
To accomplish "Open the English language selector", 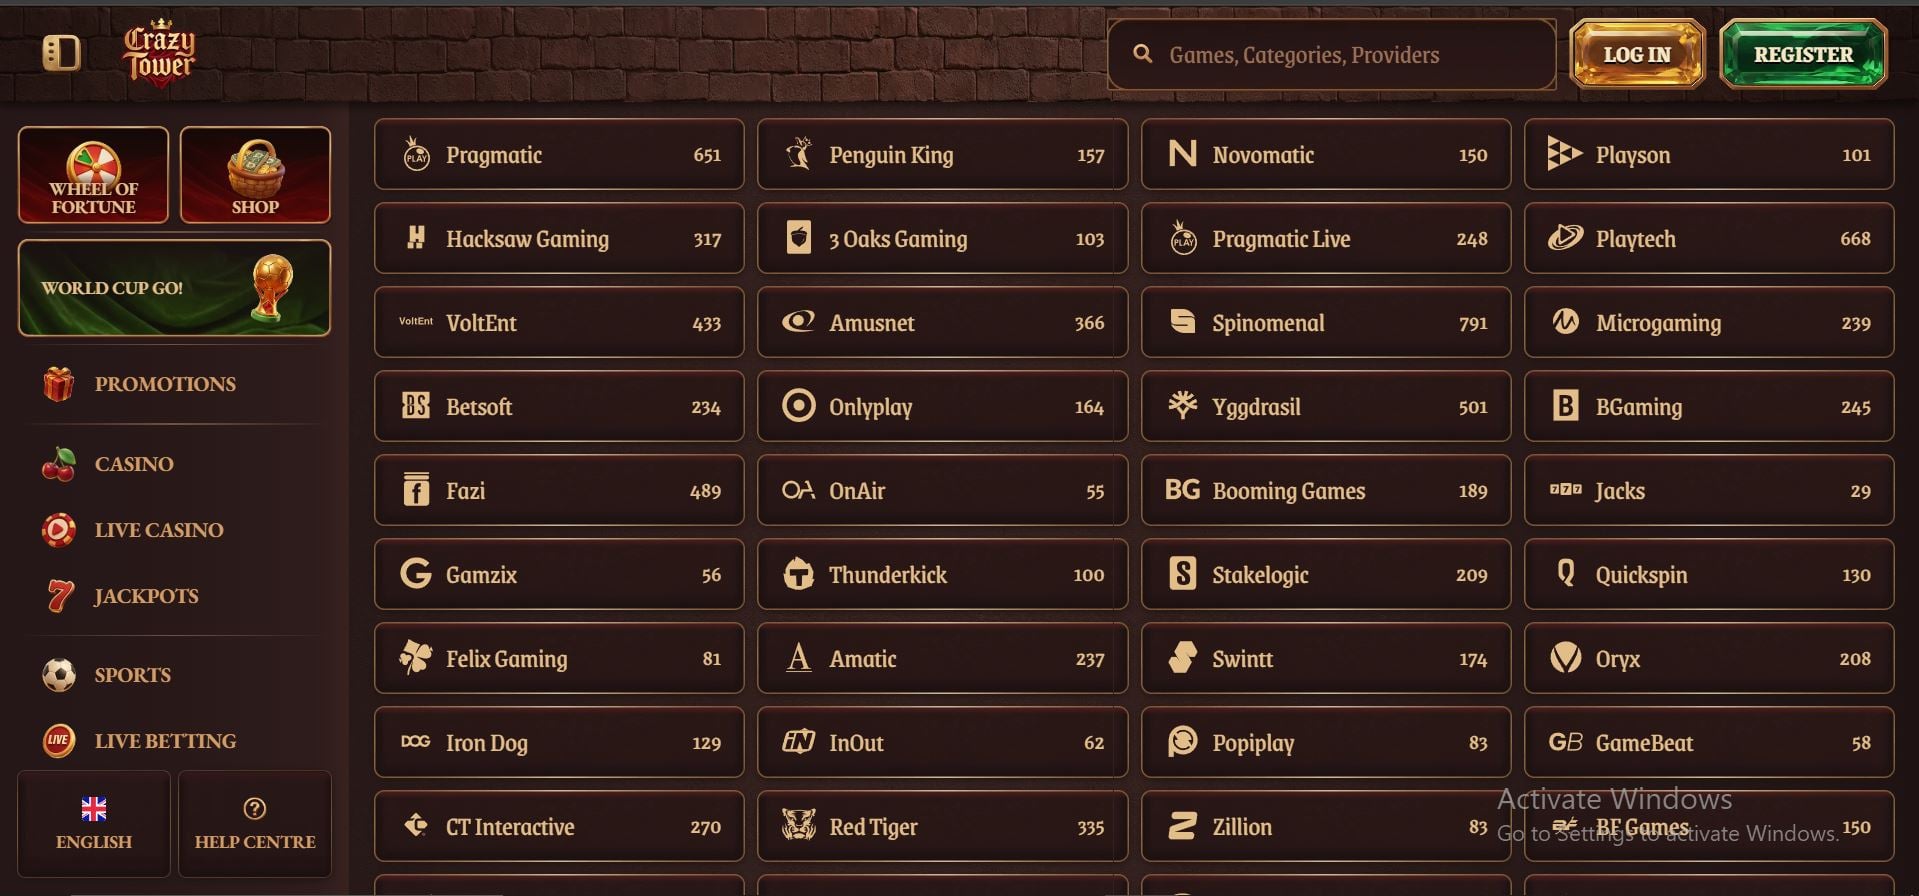I will pyautogui.click(x=94, y=824).
